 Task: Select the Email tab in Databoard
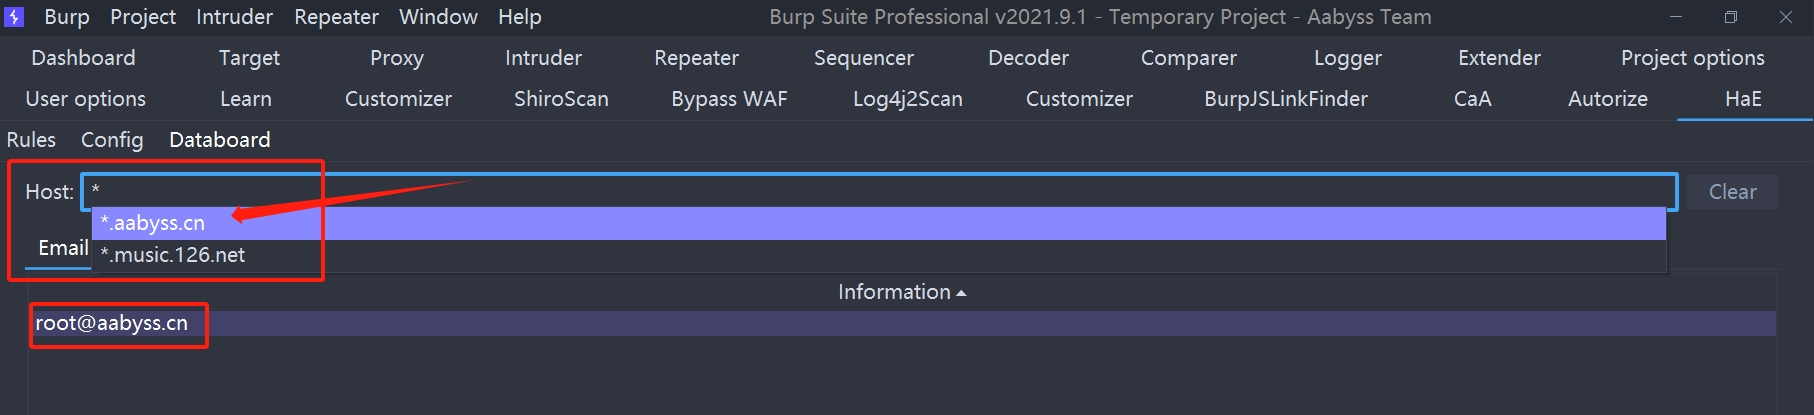(x=63, y=248)
